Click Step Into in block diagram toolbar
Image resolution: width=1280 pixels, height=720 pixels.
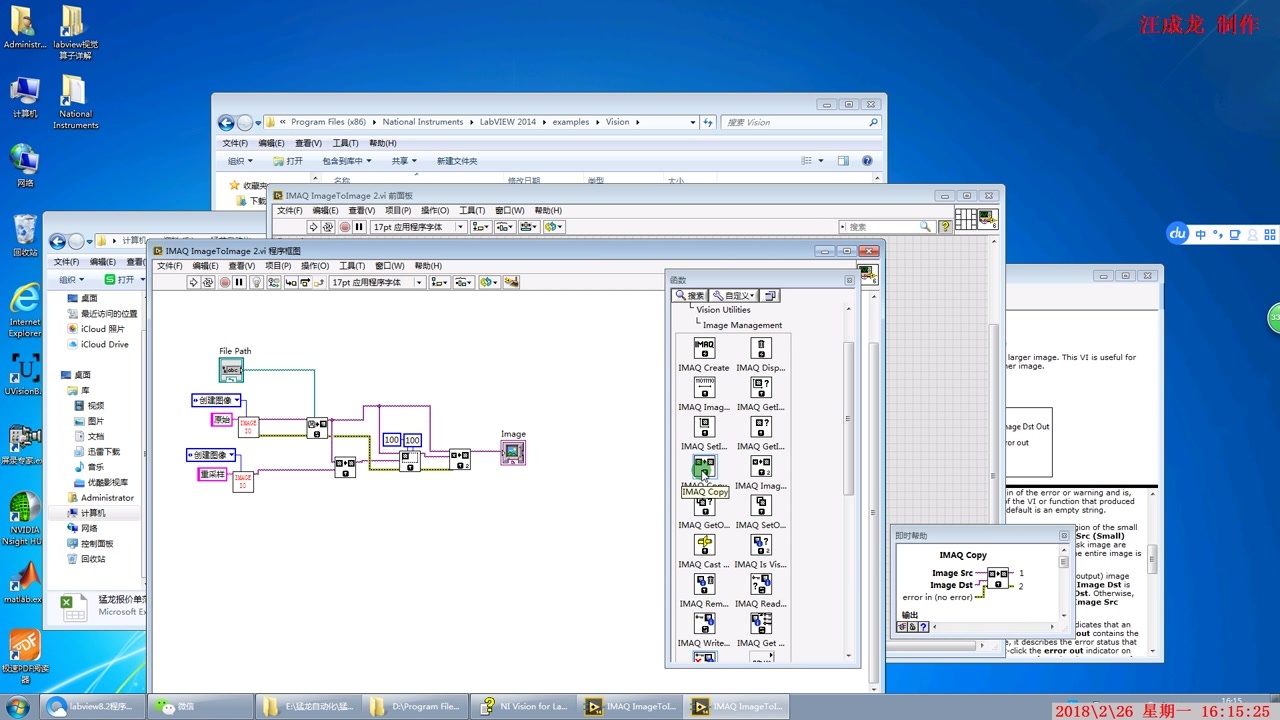tap(291, 283)
